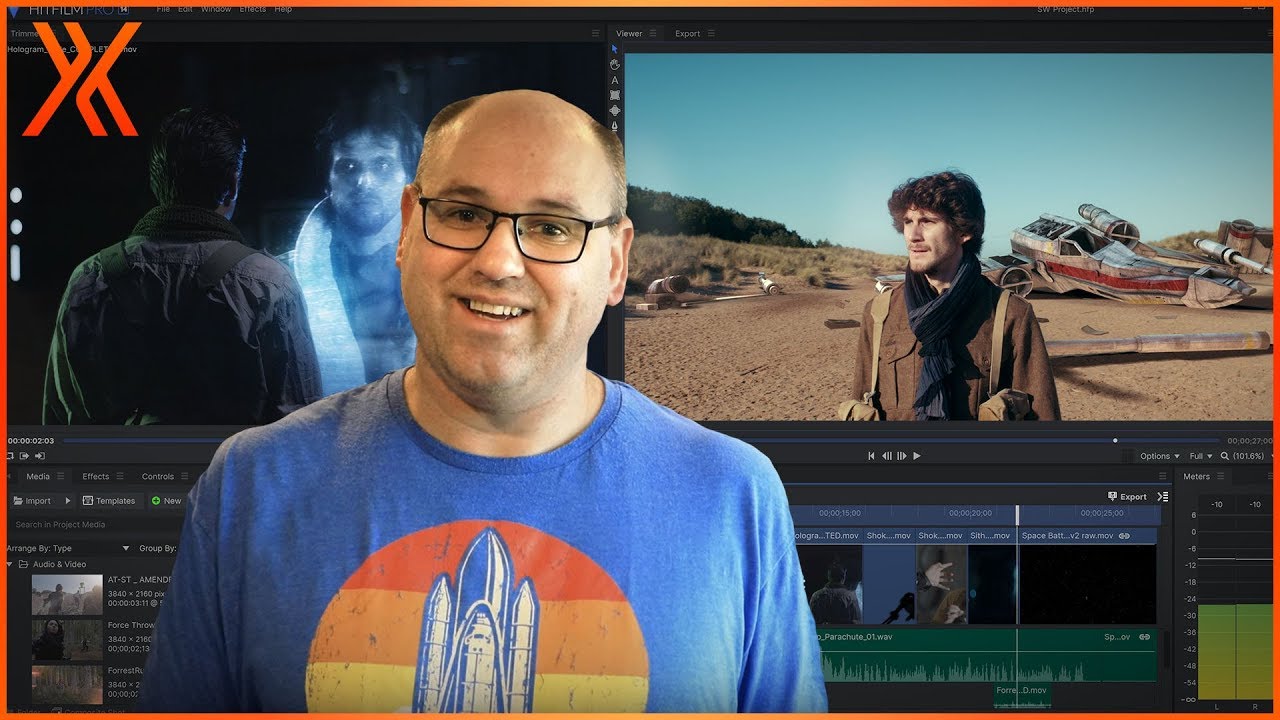
Task: Select the Force Throw media thumbnail
Action: (x=67, y=639)
